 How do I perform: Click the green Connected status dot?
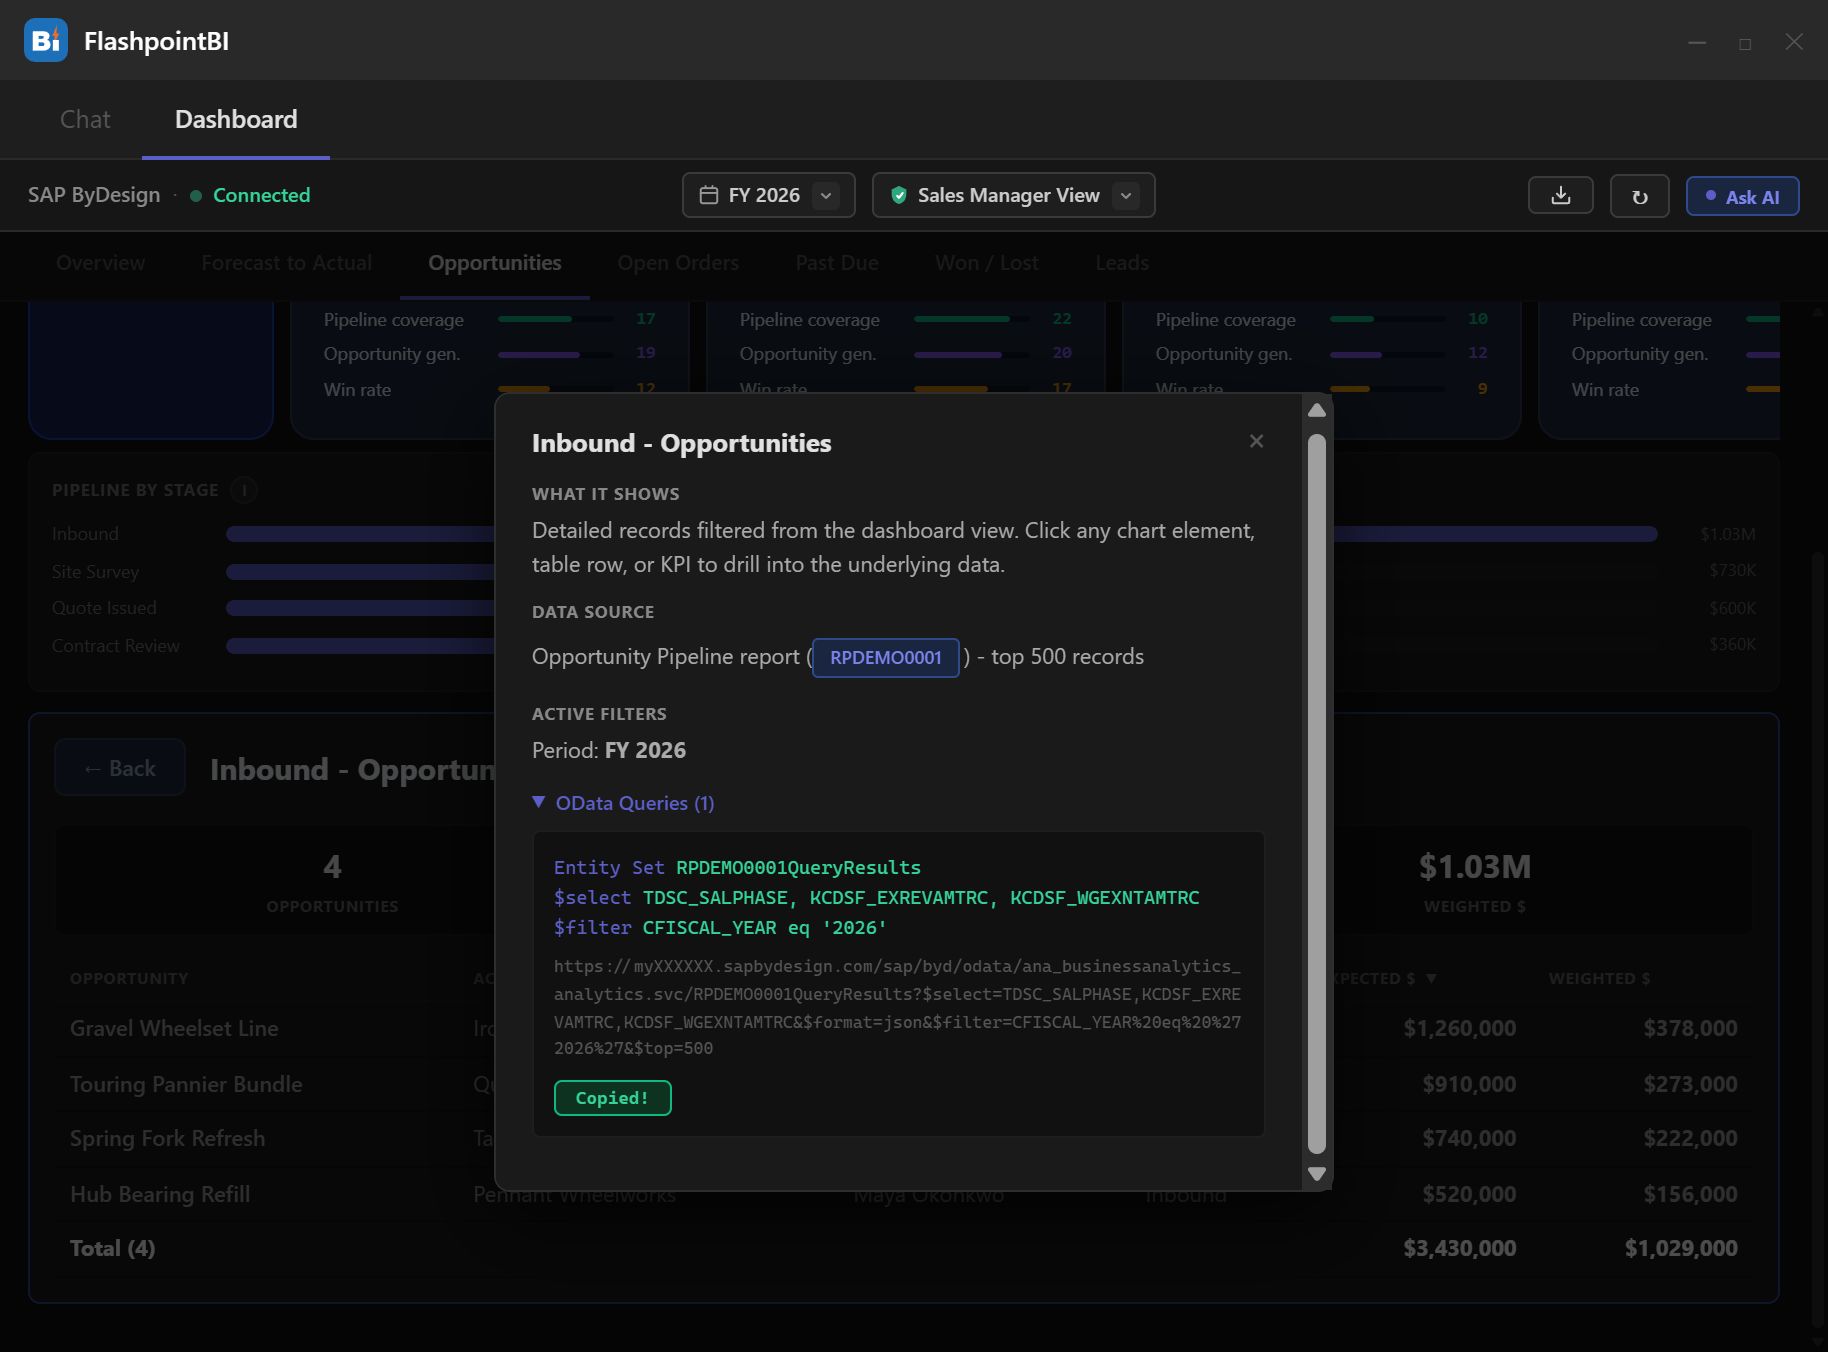196,196
